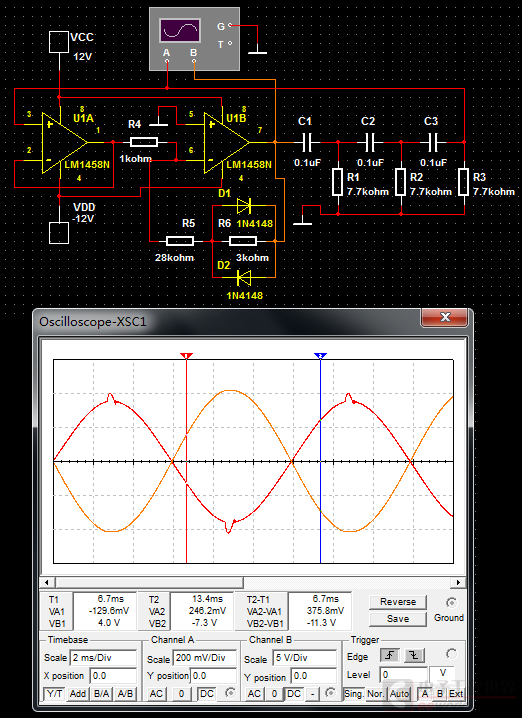522x718 pixels.
Task: Select Auto trigger mode
Action: pos(399,693)
